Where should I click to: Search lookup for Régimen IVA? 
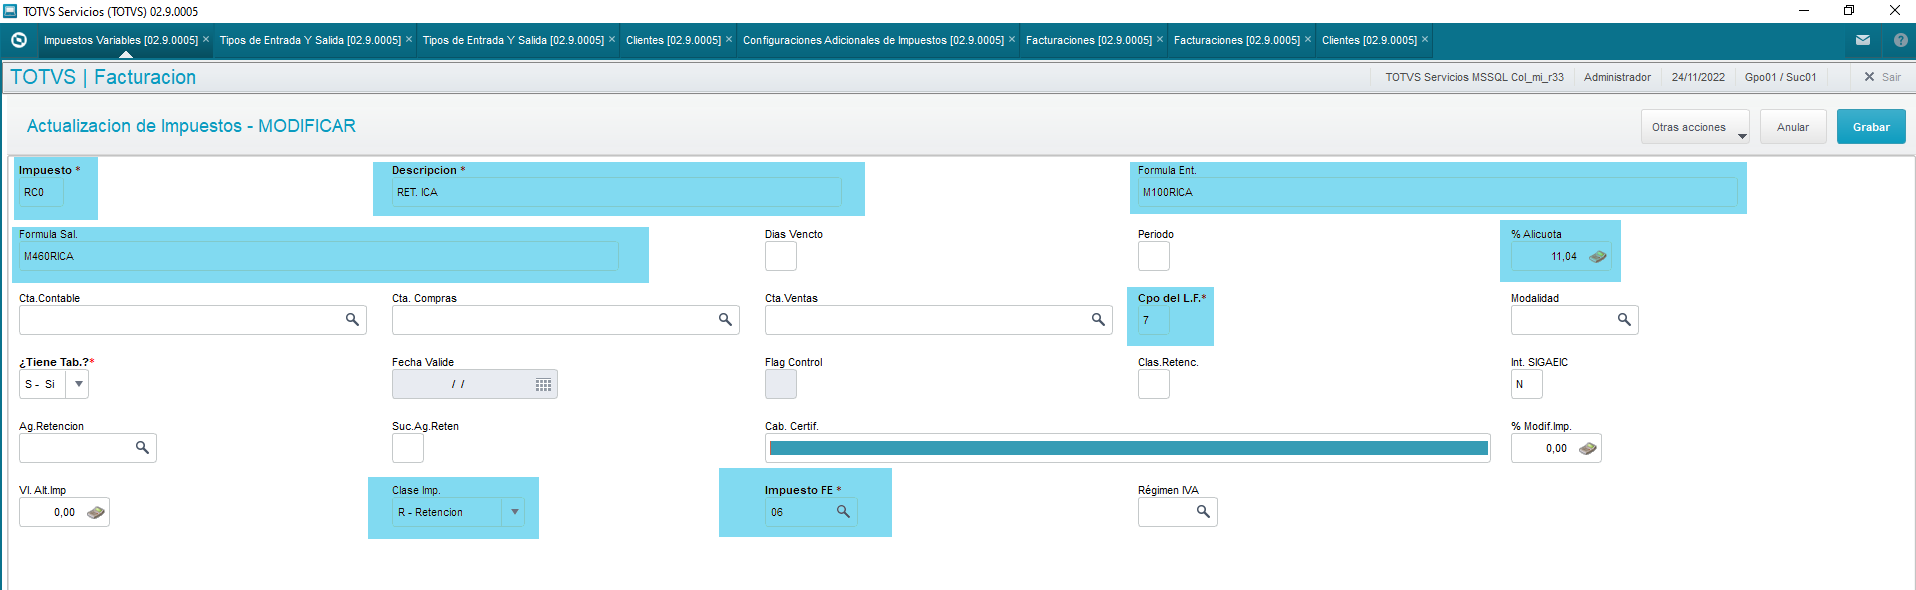coord(1203,512)
